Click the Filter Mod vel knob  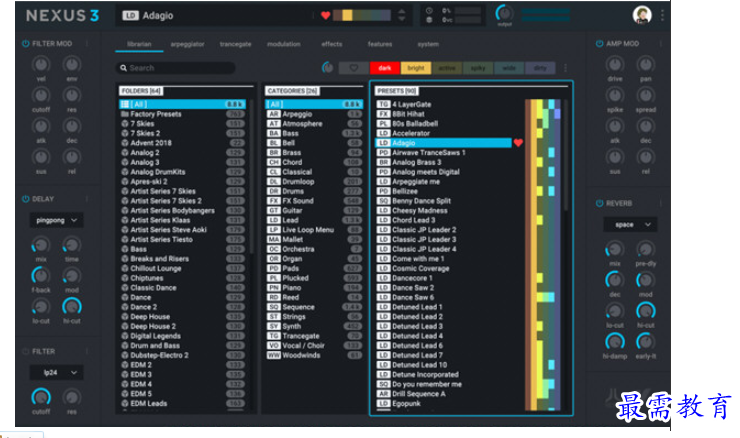[x=41, y=65]
